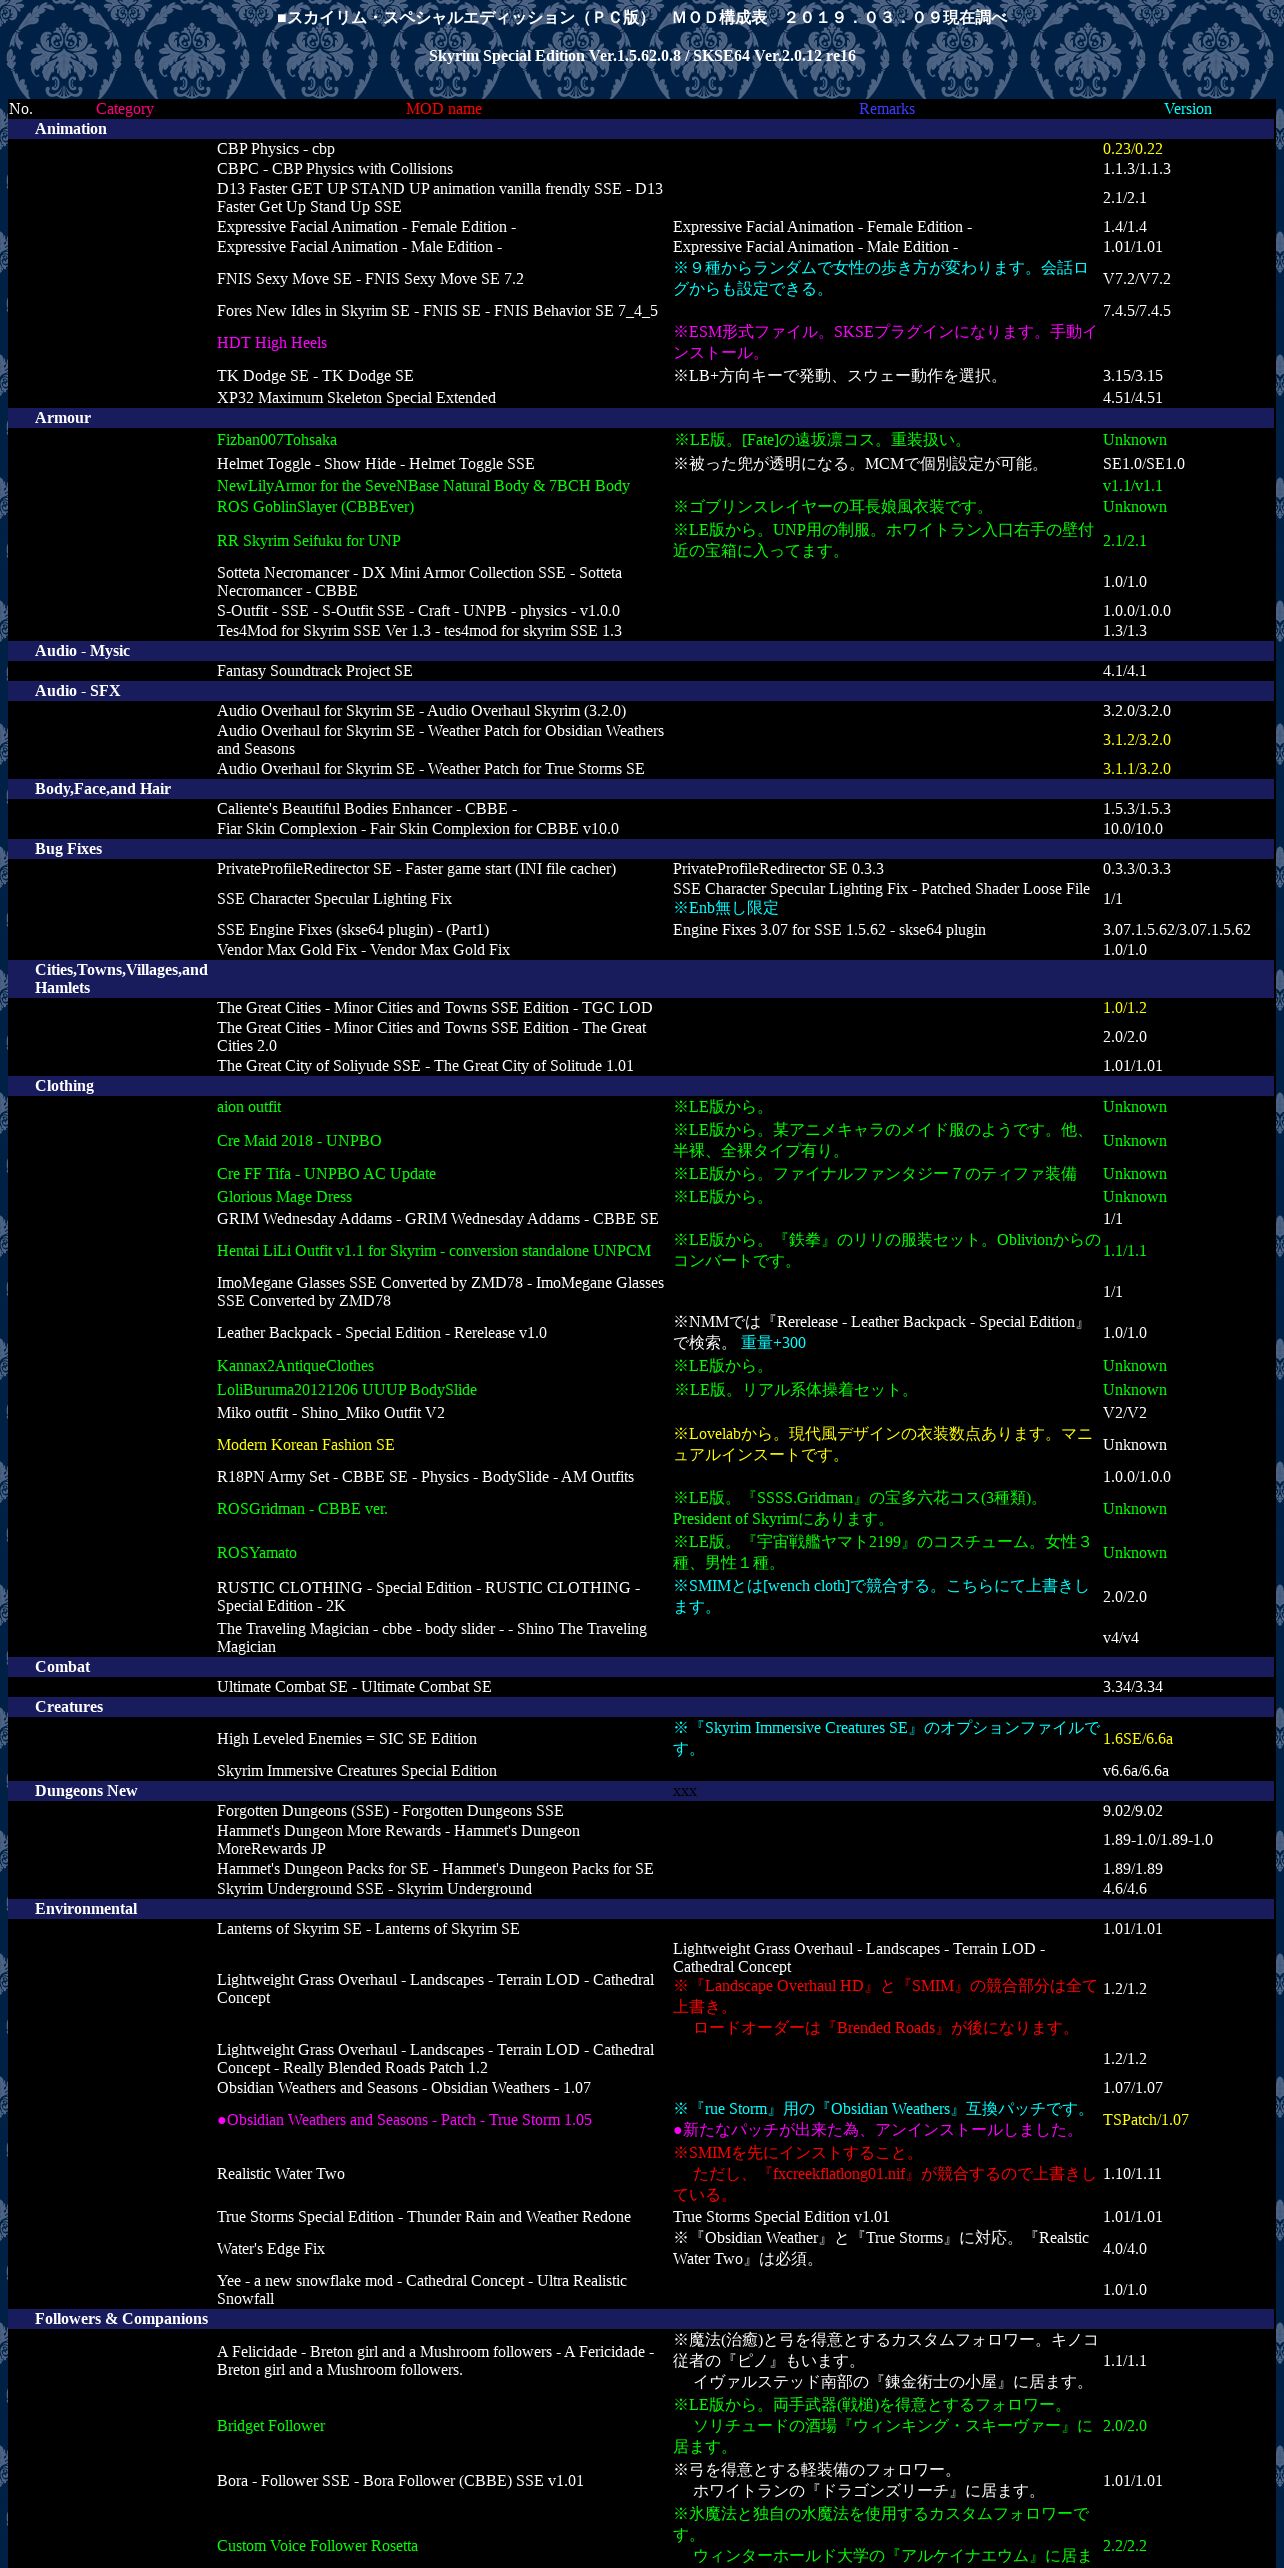Click the 'Cities,Towns,Villages,and Hamlets' header
Screen dimensions: 1284x2568
[x=121, y=979]
